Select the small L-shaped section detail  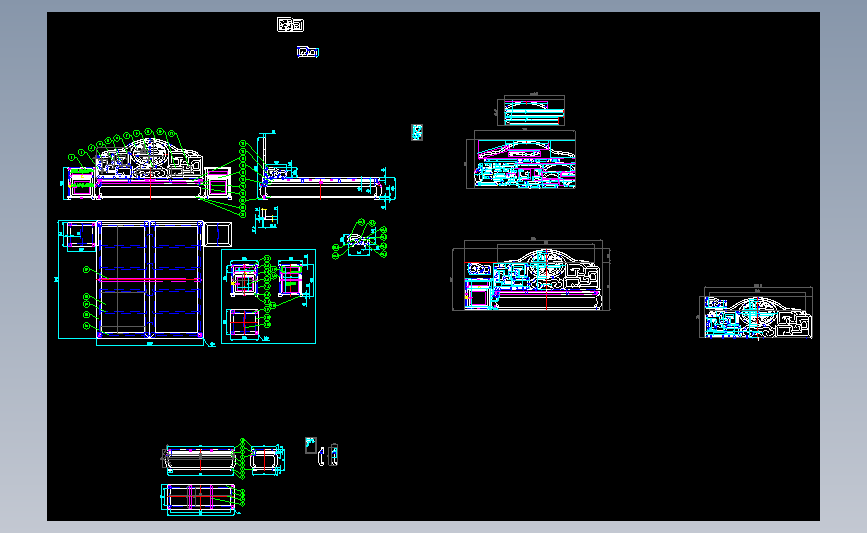click(267, 218)
